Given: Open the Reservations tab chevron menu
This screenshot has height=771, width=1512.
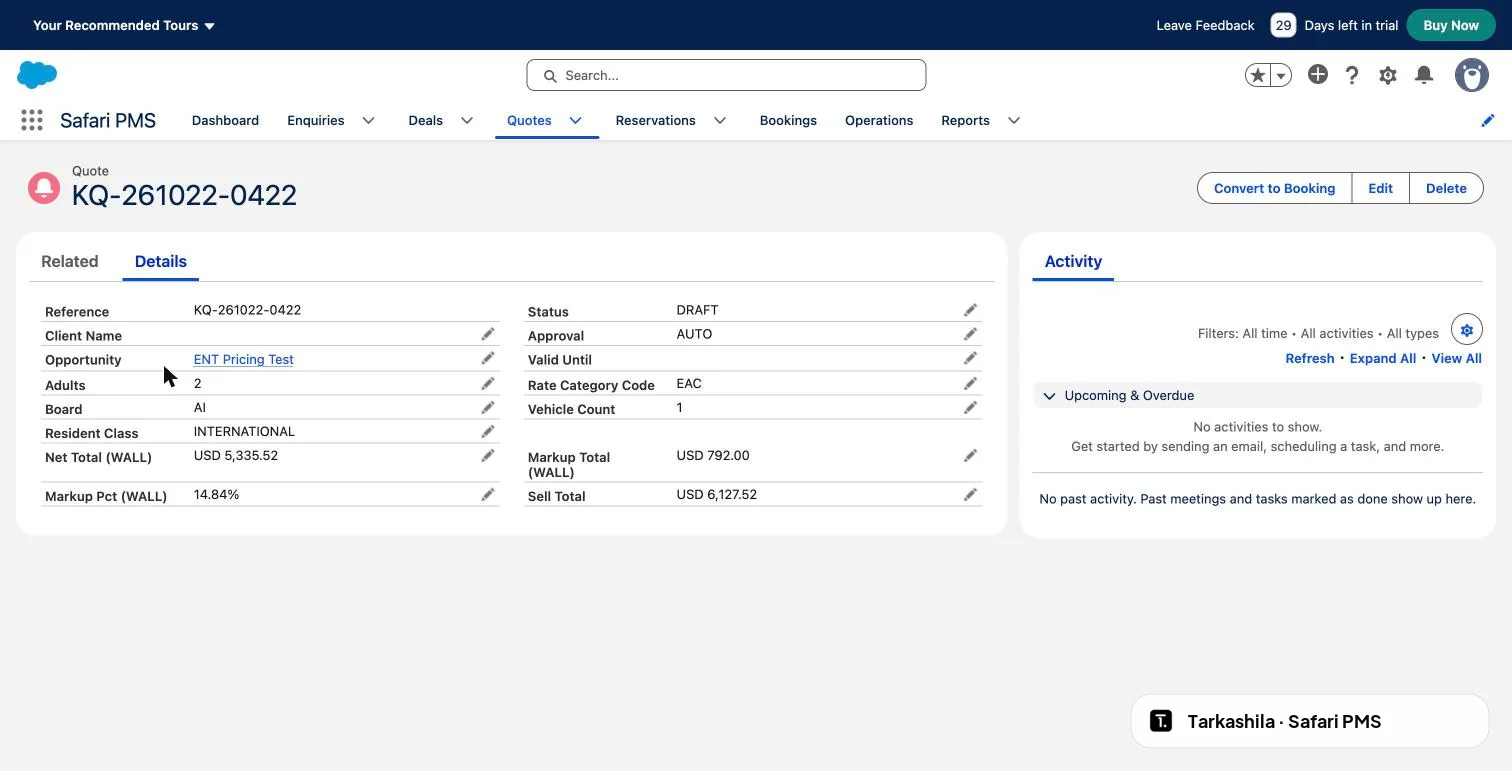Looking at the screenshot, I should [x=720, y=120].
